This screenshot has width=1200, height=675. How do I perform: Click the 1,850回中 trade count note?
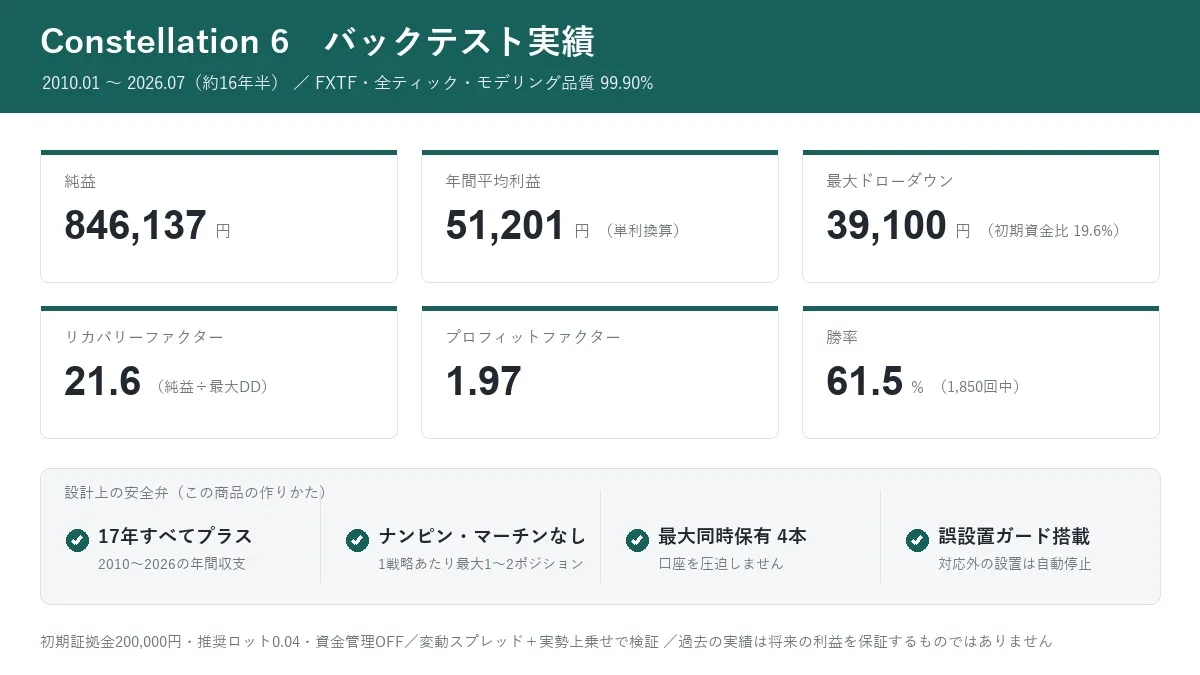click(x=979, y=387)
